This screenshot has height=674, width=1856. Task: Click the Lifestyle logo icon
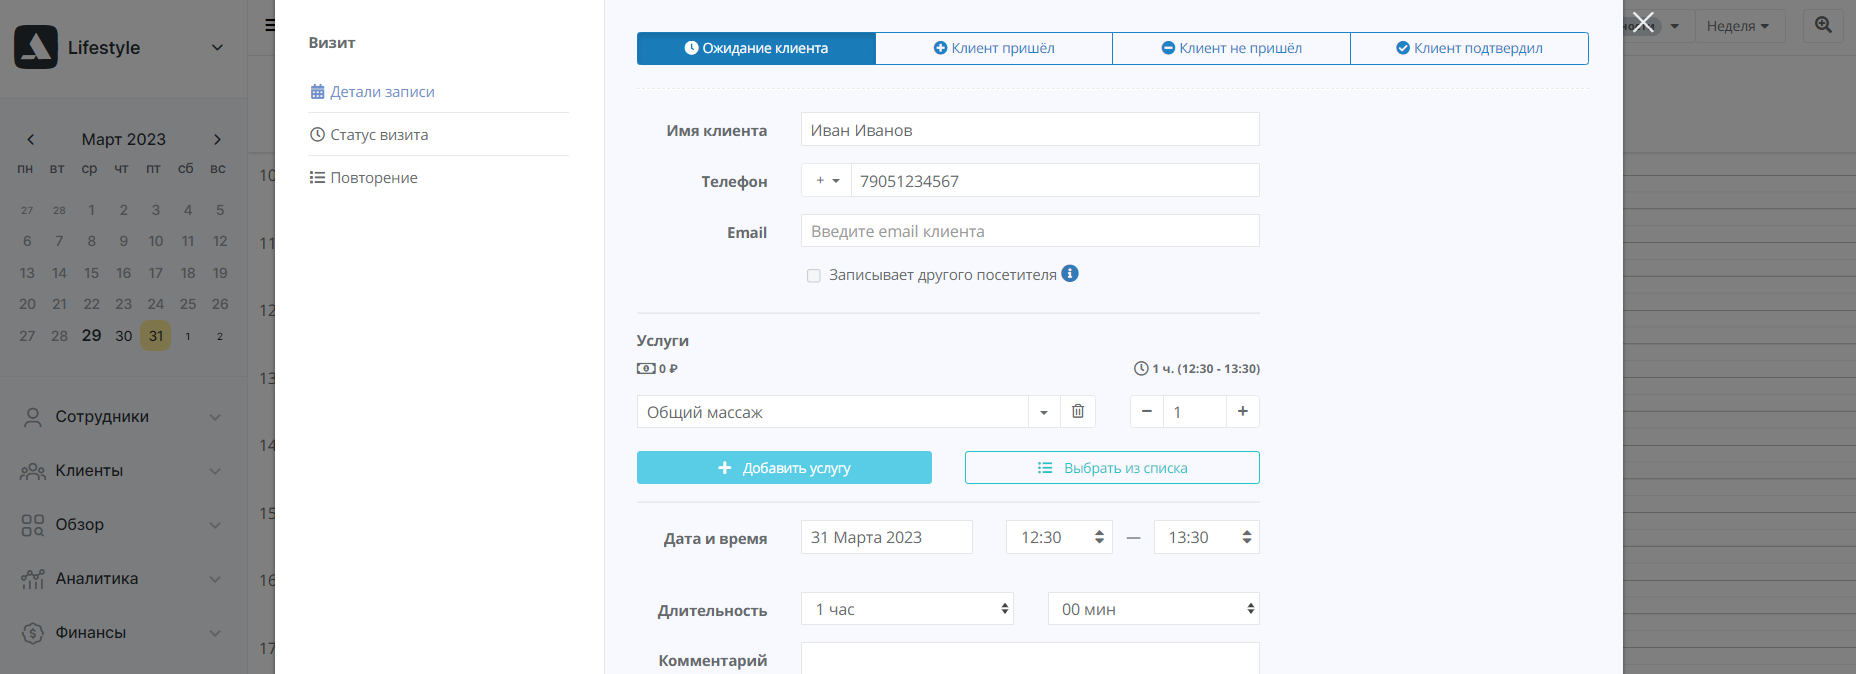pos(36,47)
